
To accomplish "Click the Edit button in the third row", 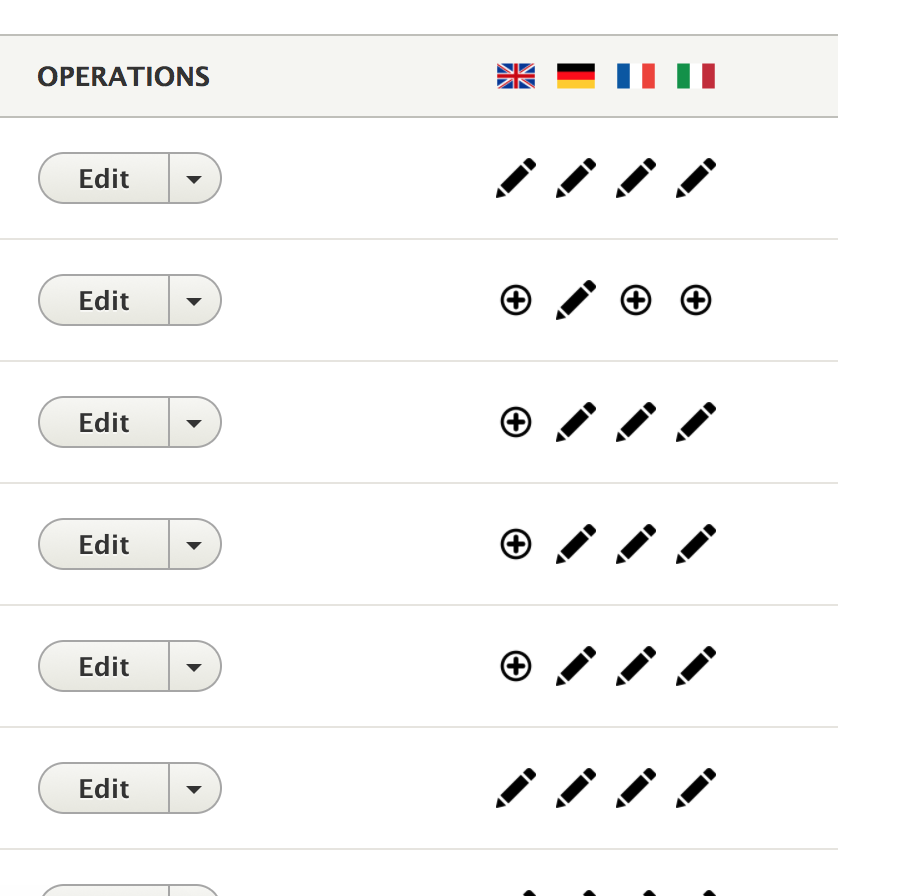I will pyautogui.click(x=104, y=422).
